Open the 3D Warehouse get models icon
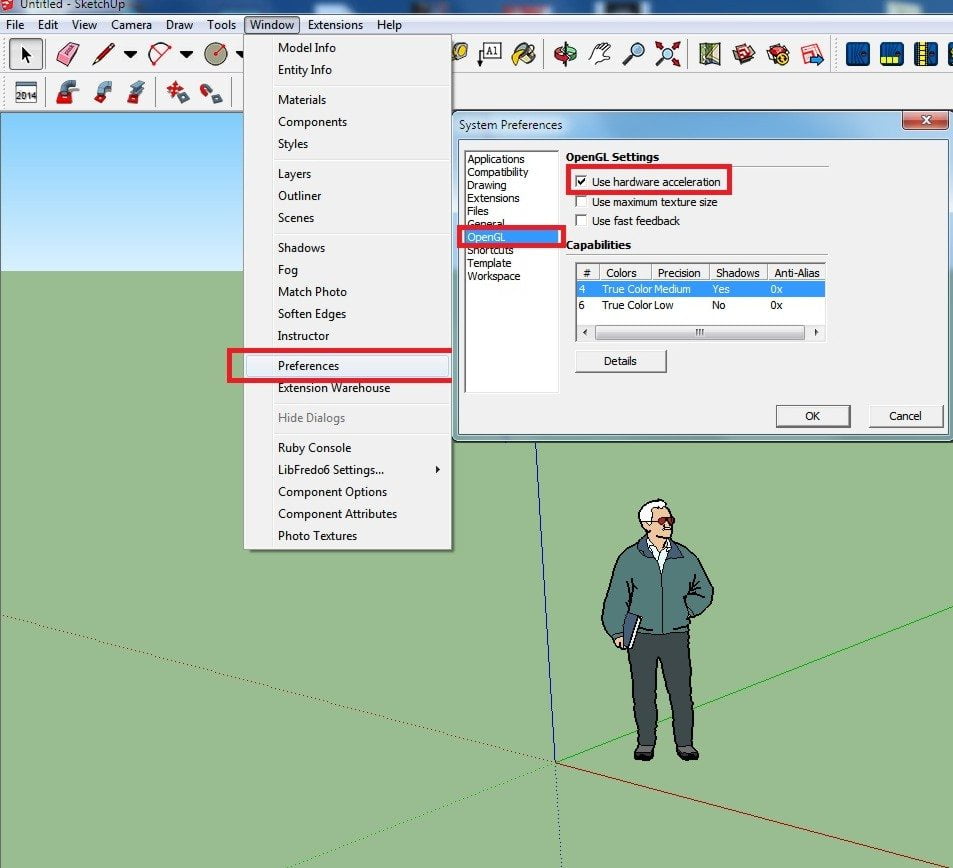 [743, 54]
